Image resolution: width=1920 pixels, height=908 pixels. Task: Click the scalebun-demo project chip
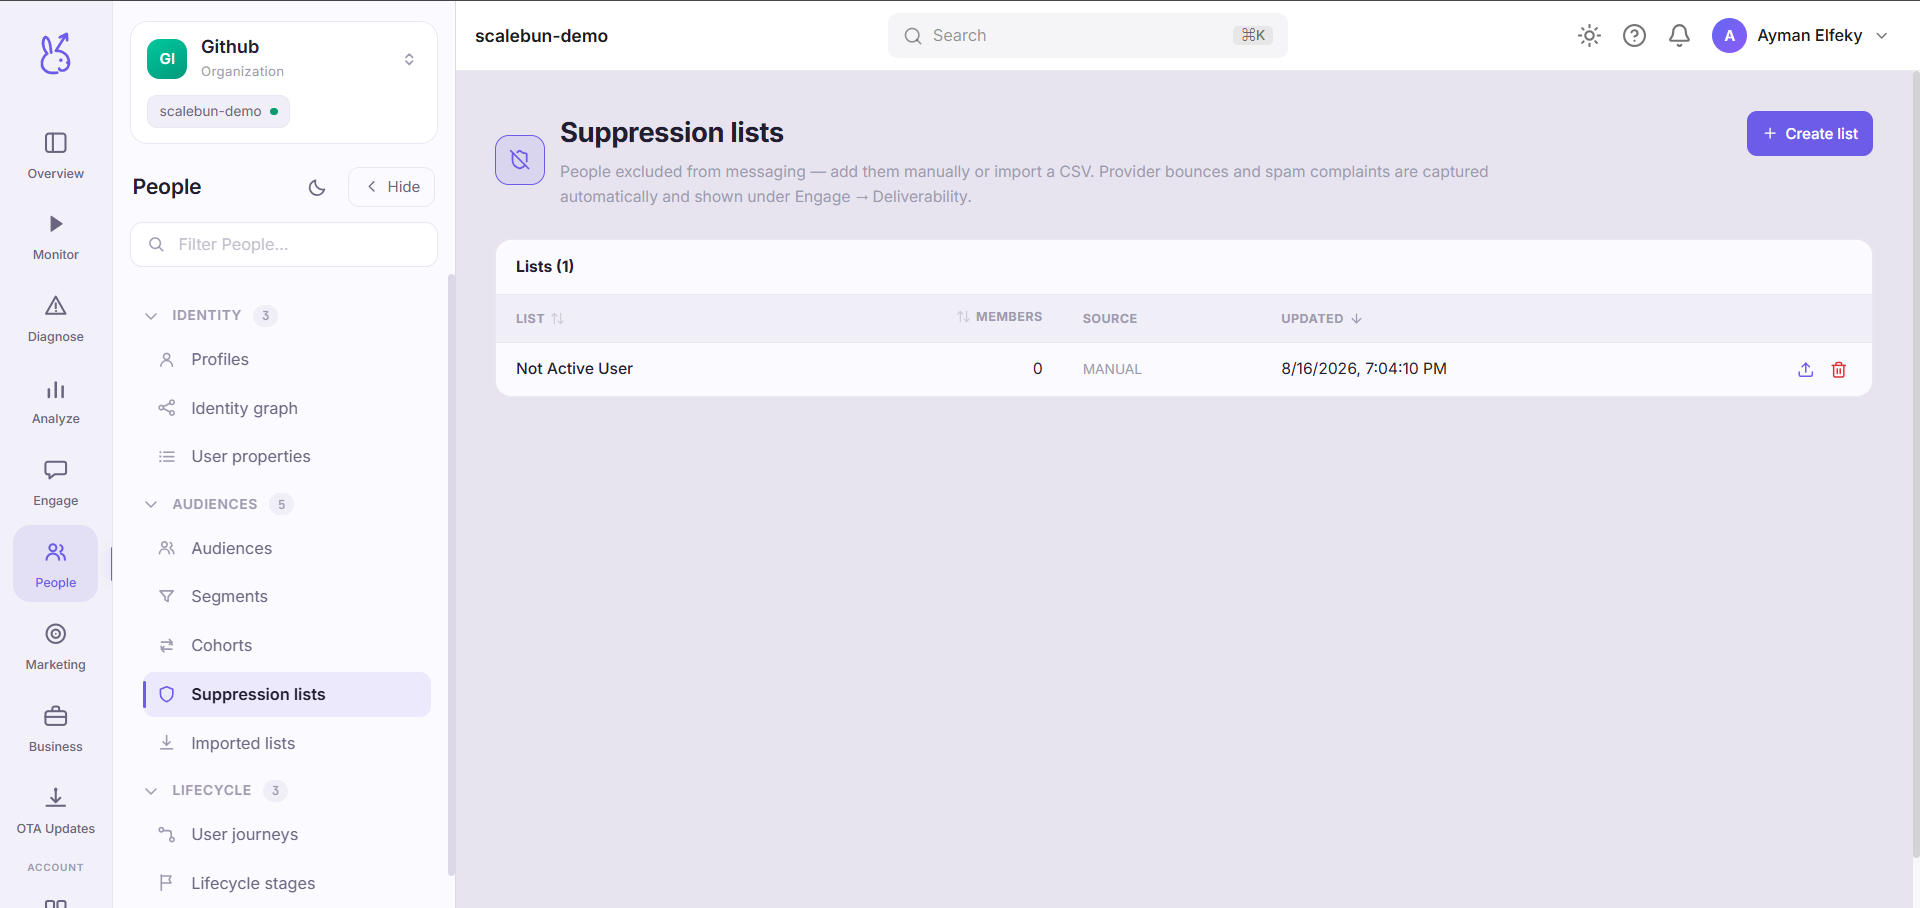coord(218,112)
